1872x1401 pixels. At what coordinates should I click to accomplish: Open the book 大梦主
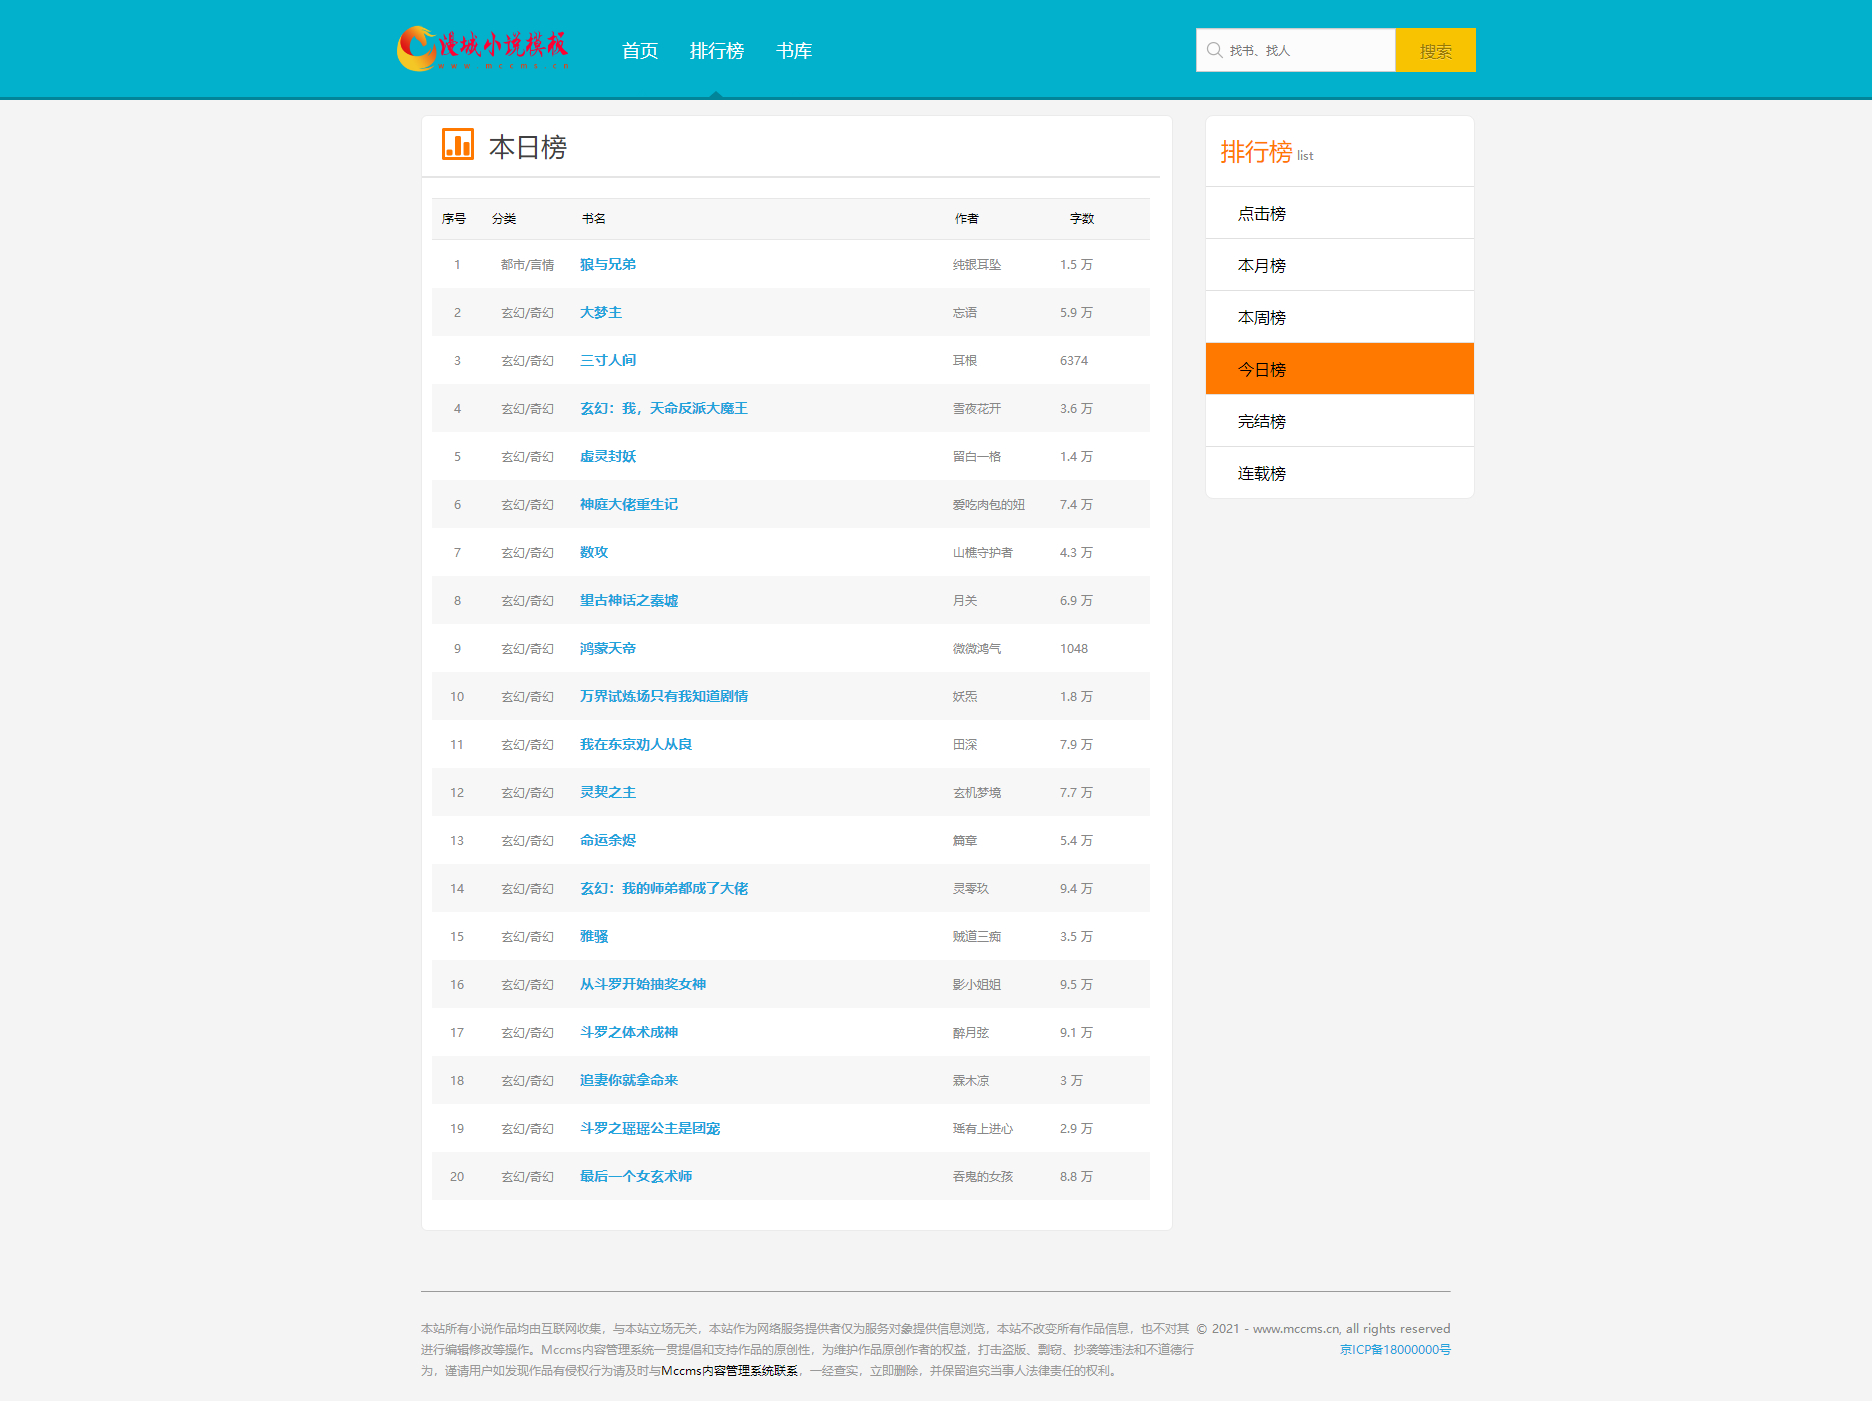601,312
